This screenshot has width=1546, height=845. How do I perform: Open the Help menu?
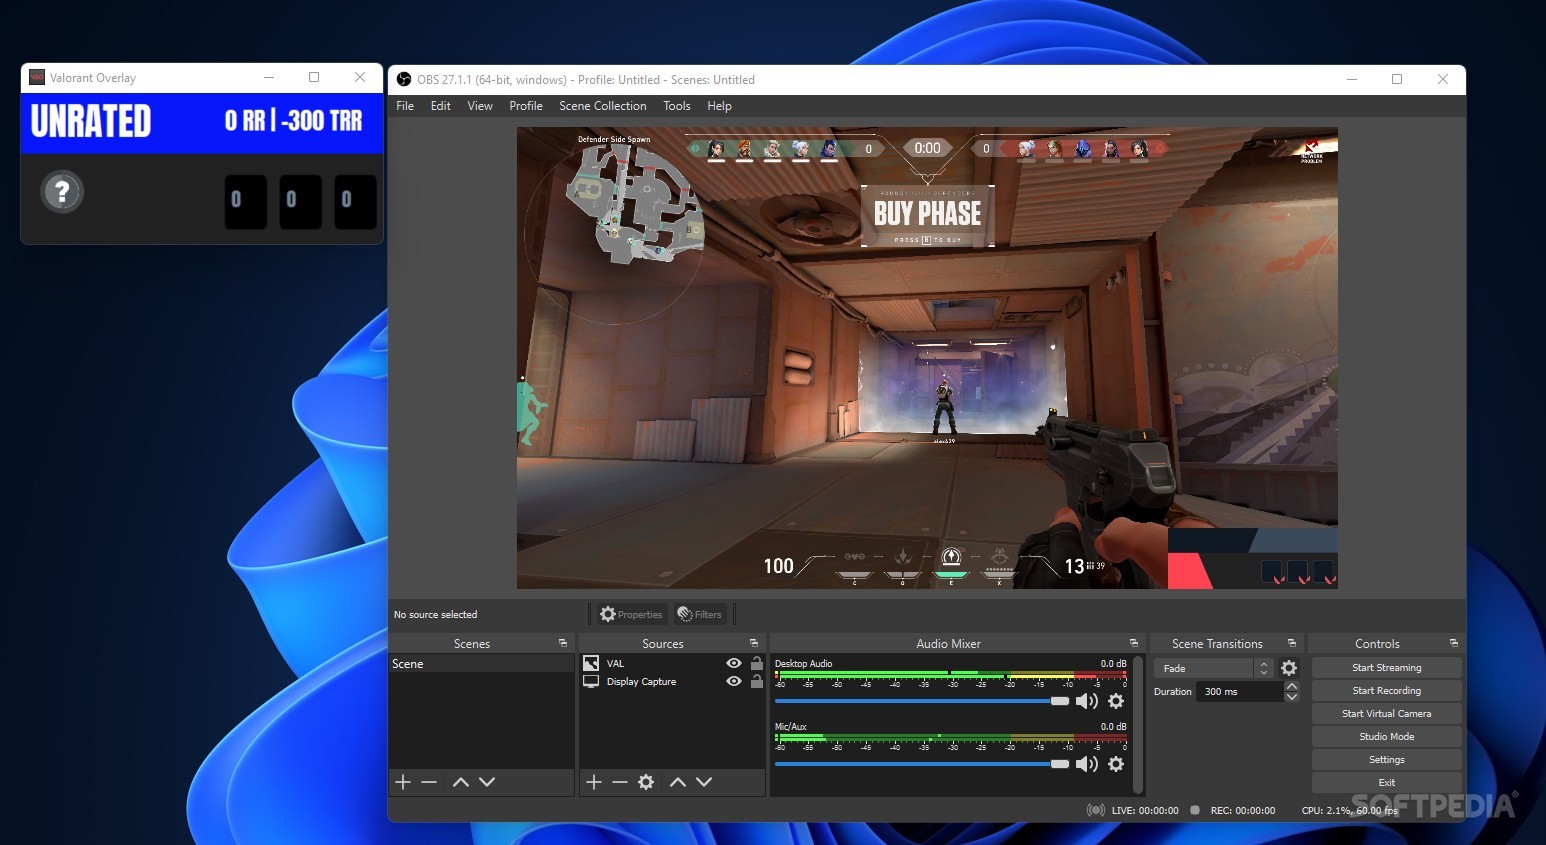(719, 106)
